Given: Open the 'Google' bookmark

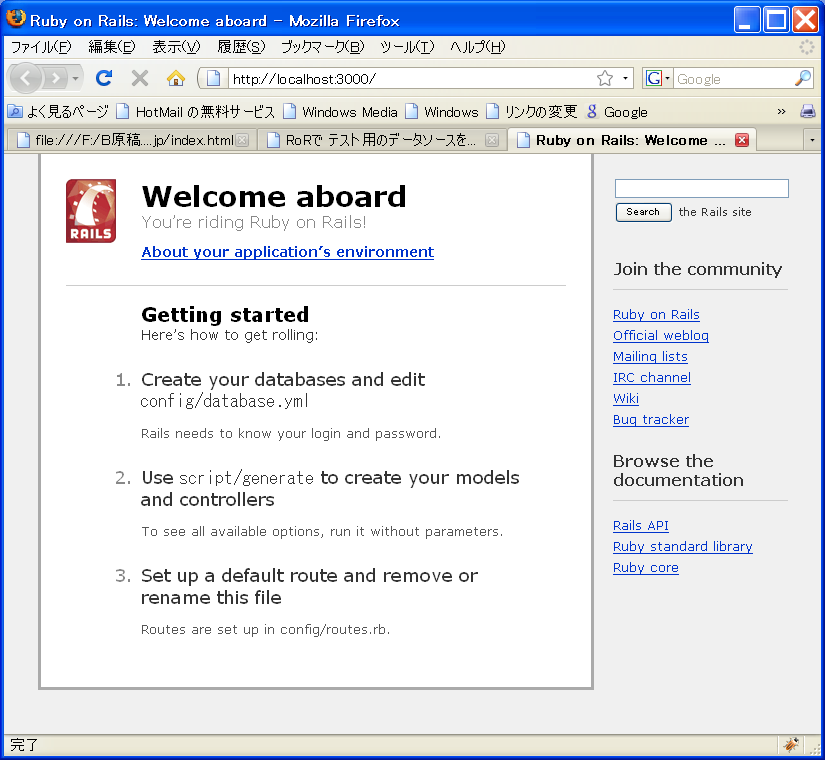Looking at the screenshot, I should point(617,112).
